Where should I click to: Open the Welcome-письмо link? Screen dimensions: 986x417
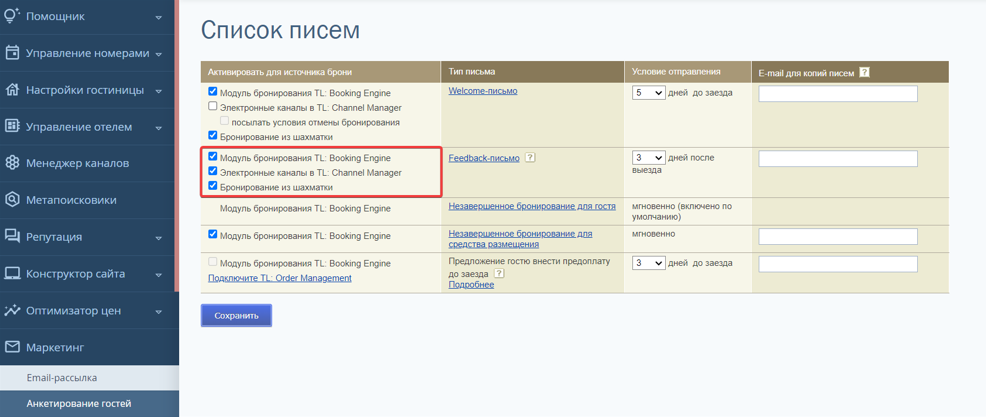pyautogui.click(x=483, y=91)
